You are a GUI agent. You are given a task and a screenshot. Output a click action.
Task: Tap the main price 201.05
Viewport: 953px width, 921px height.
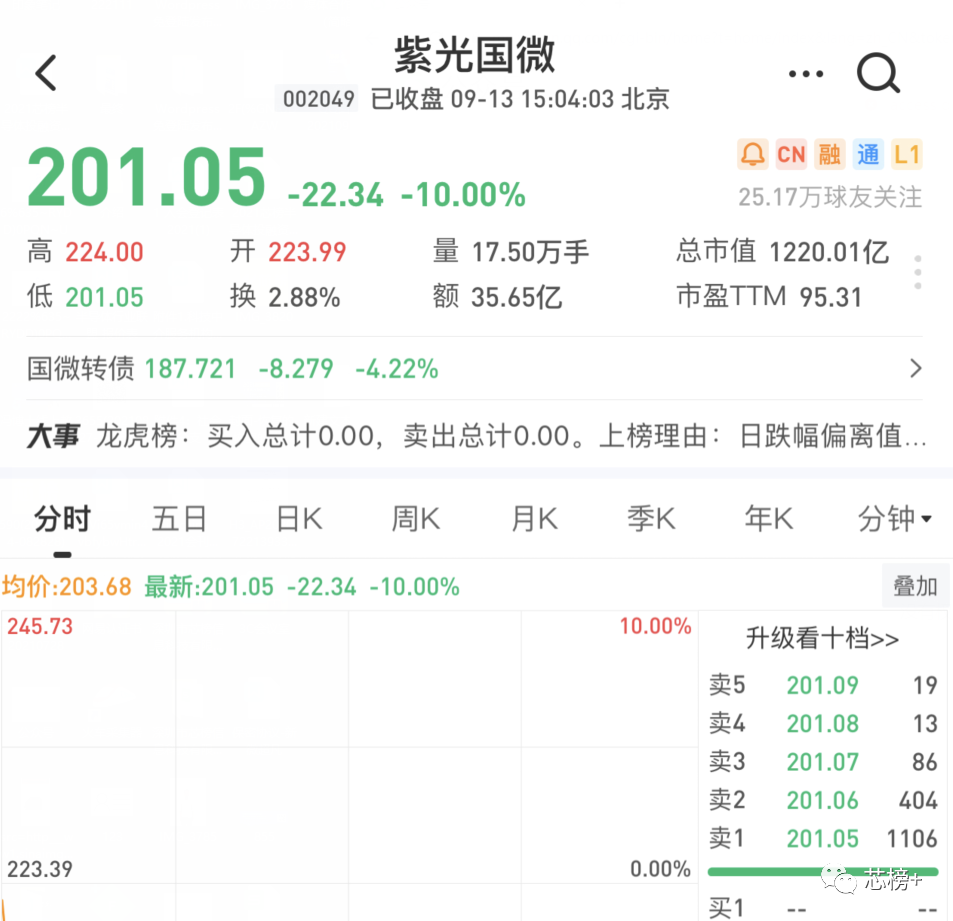(146, 178)
